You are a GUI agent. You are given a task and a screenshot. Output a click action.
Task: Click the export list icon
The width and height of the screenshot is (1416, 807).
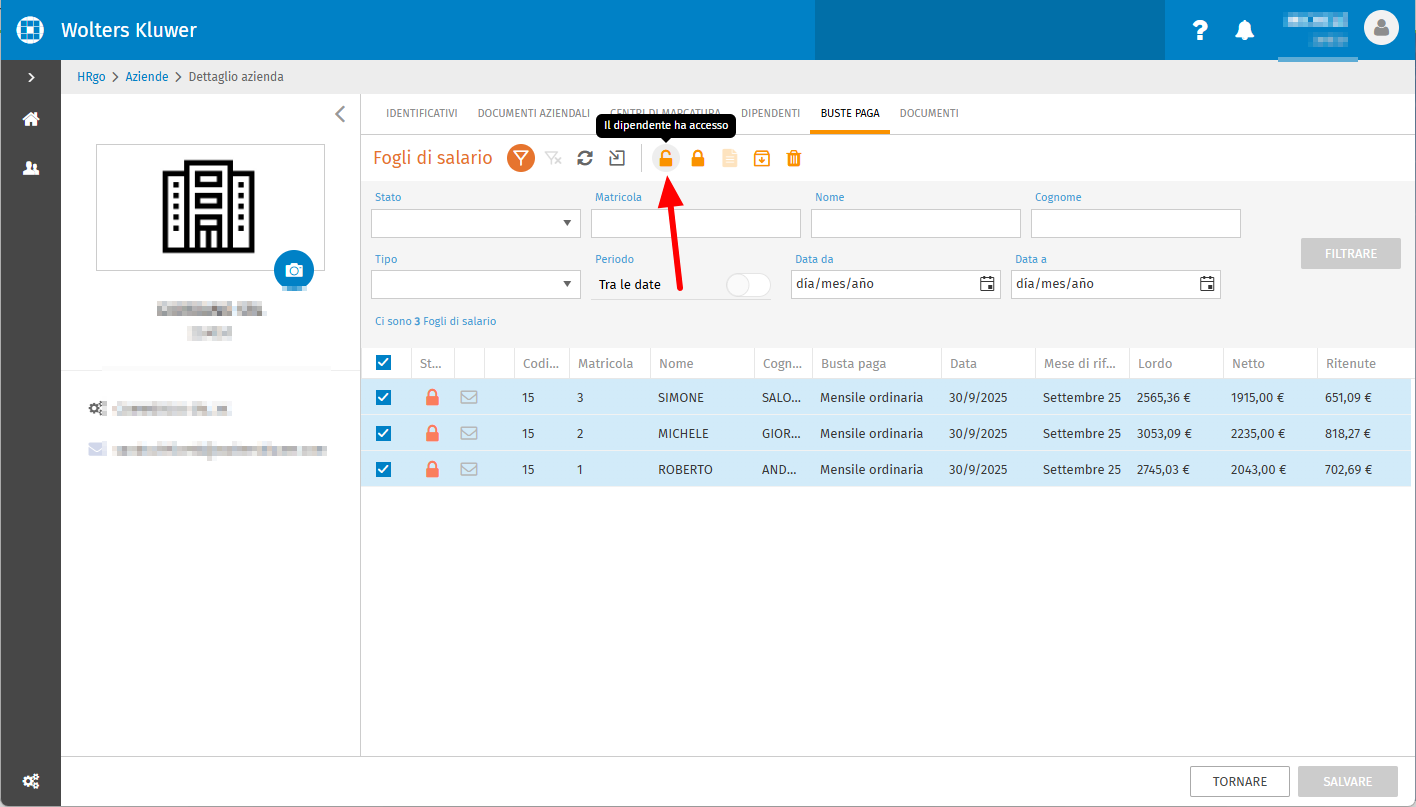[x=617, y=158]
